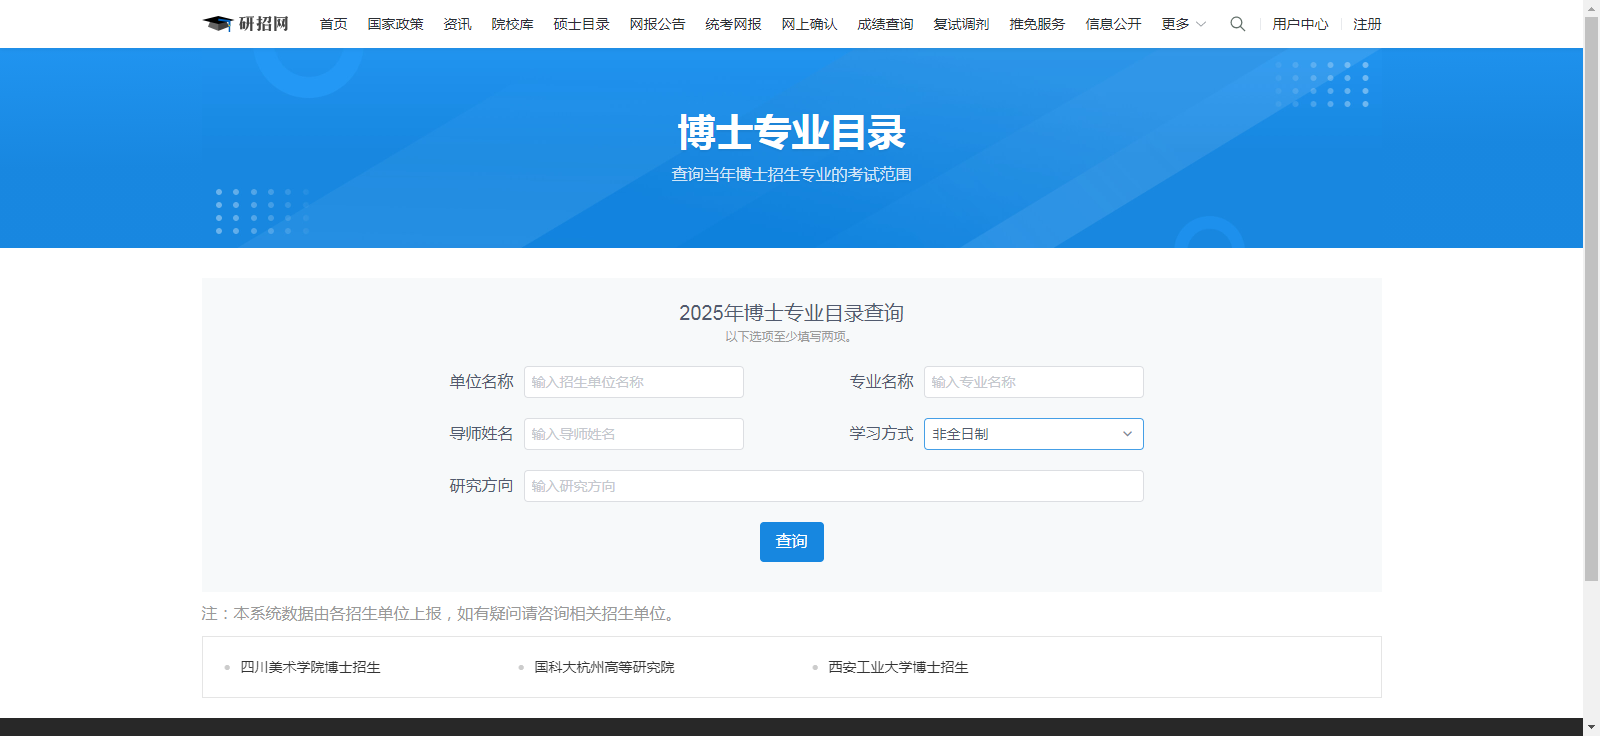
Task: Open 西安工业大学博士招生 link
Action: (x=898, y=667)
